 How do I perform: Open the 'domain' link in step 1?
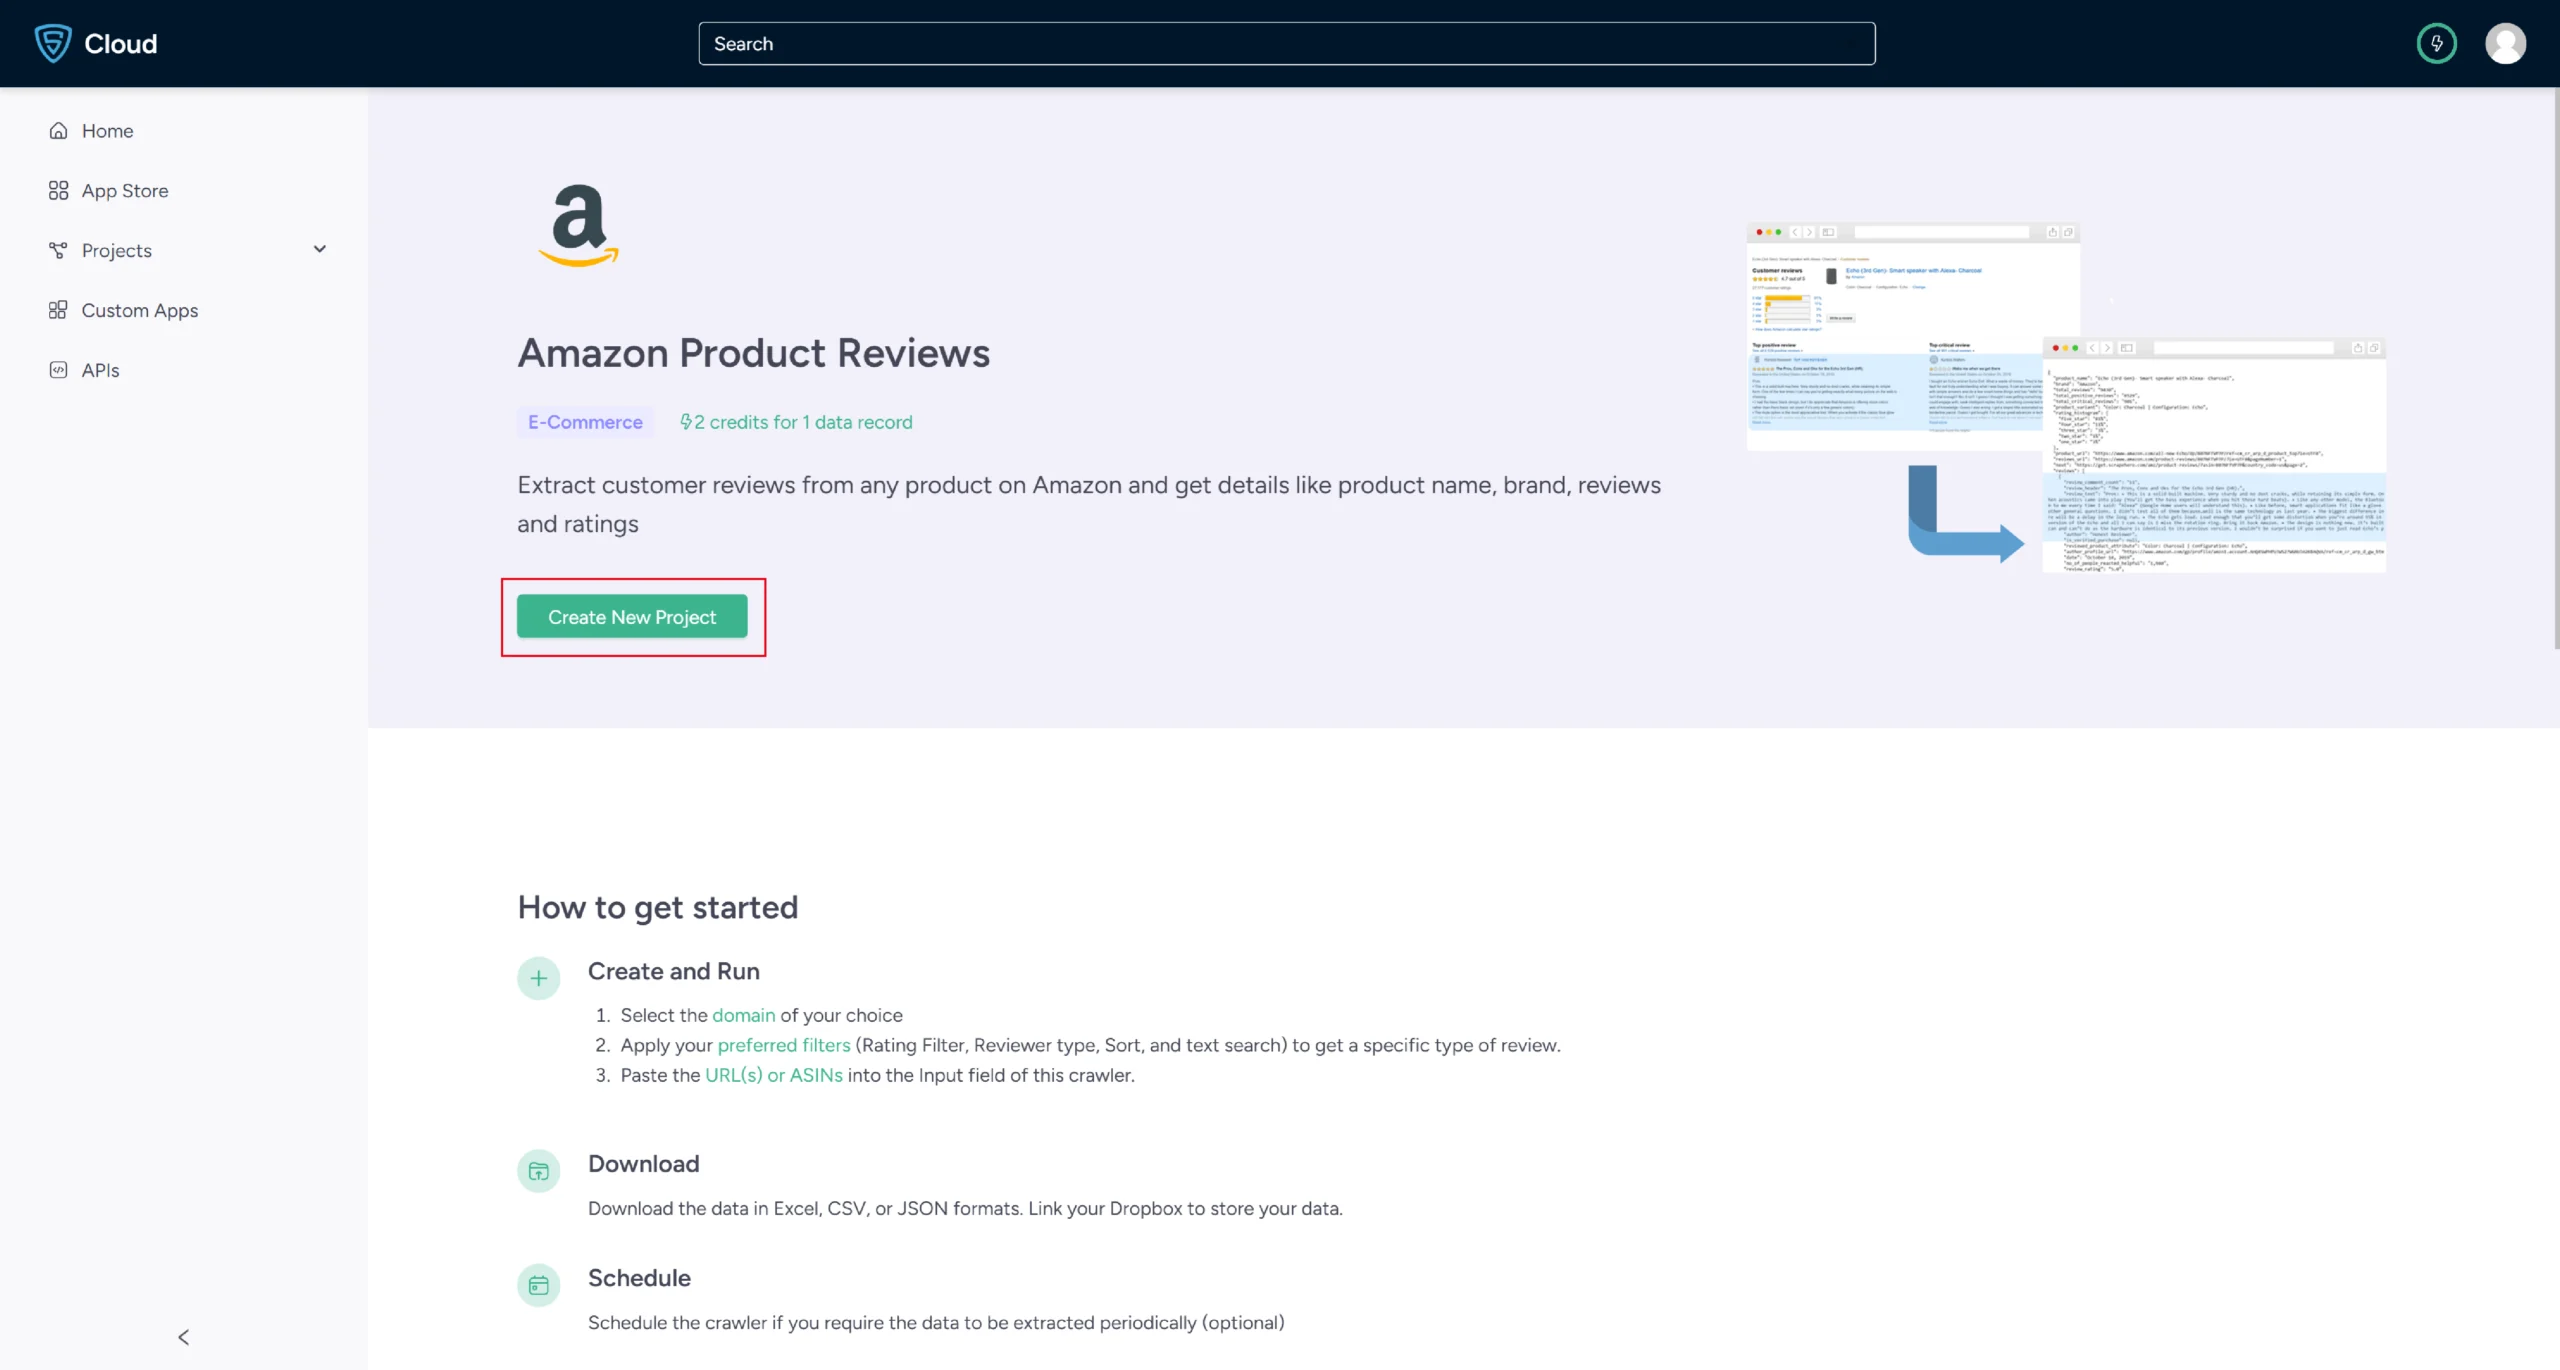pos(743,1015)
